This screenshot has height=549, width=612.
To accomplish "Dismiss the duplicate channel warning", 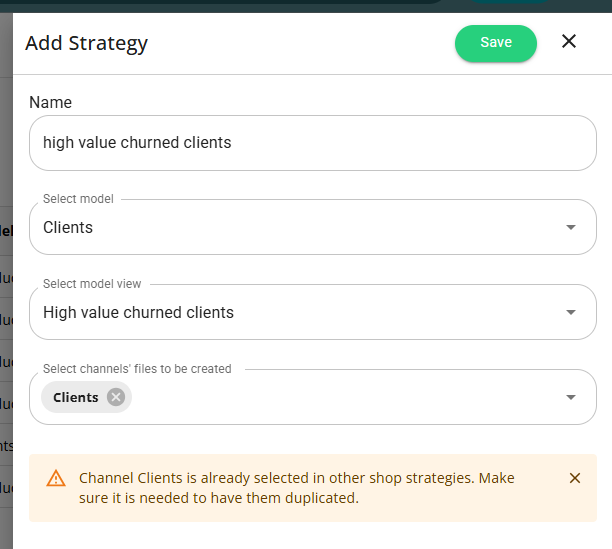I will pyautogui.click(x=575, y=478).
